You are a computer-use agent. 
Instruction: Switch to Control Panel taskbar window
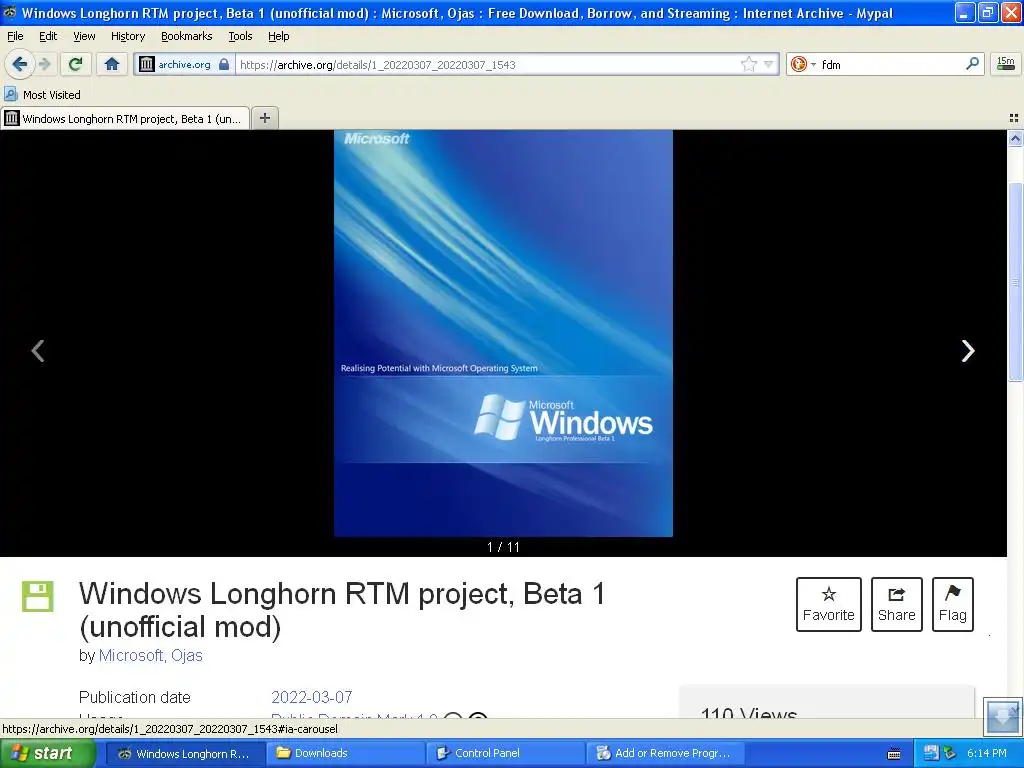point(506,753)
